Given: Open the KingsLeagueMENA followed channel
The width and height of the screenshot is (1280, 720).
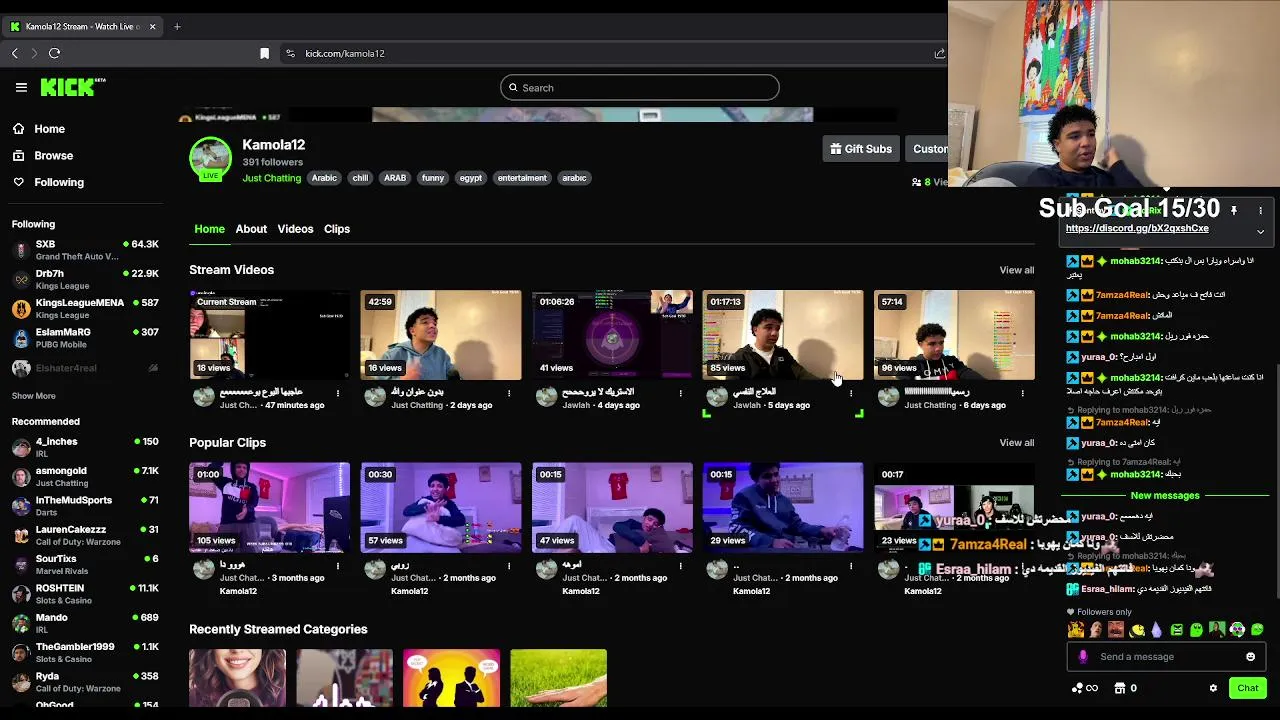Looking at the screenshot, I should tap(85, 308).
